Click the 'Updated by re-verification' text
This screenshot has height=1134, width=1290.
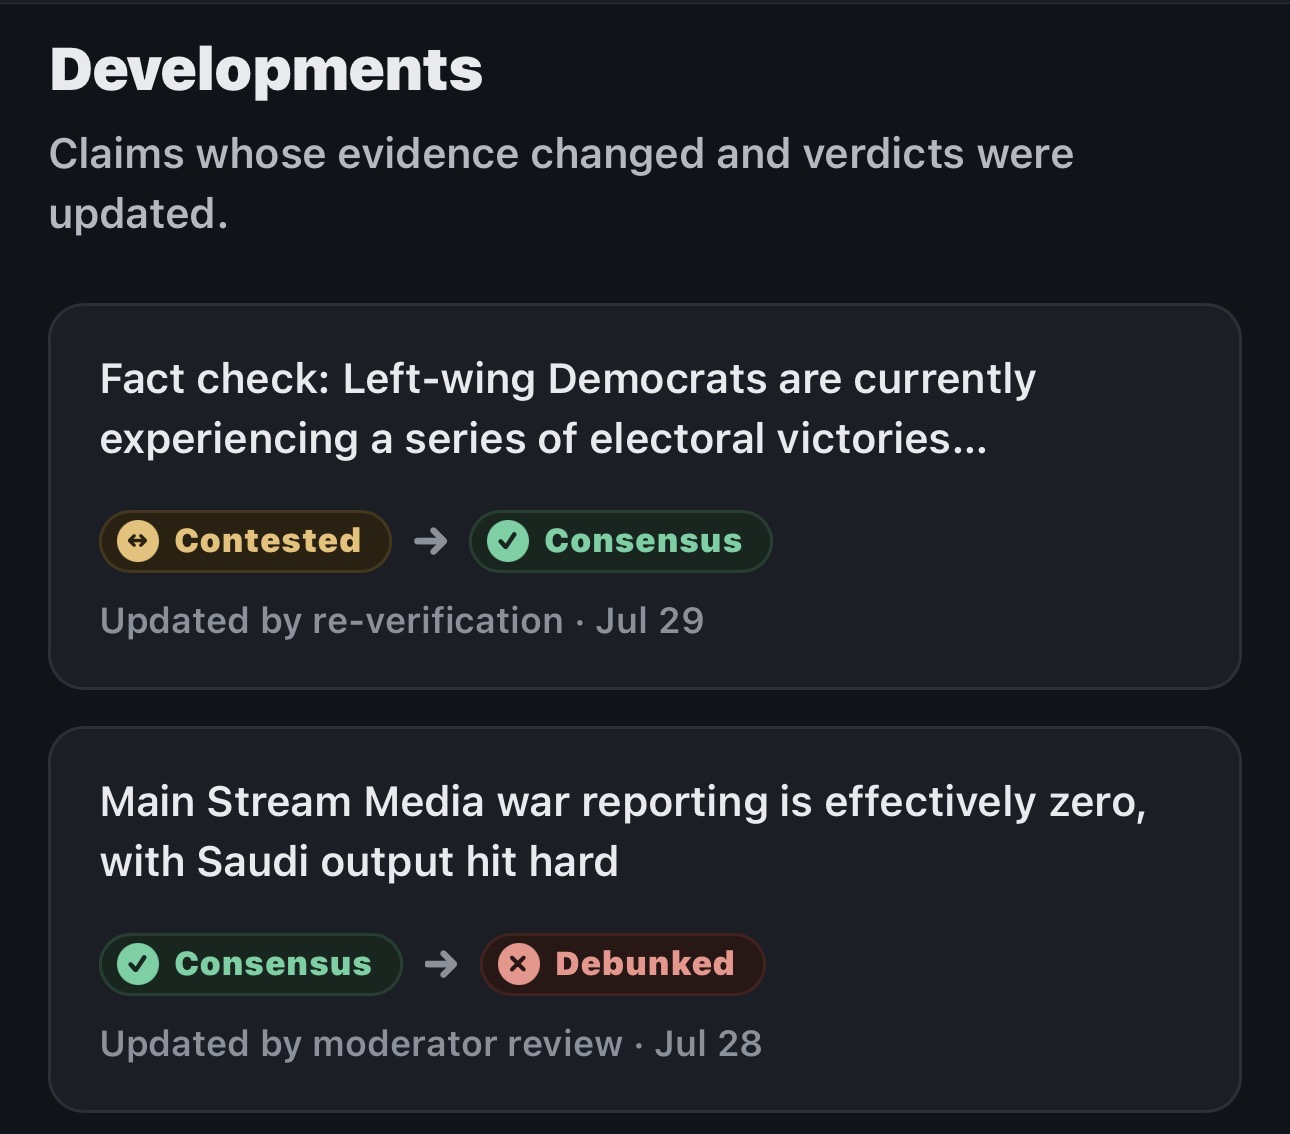pyautogui.click(x=332, y=621)
